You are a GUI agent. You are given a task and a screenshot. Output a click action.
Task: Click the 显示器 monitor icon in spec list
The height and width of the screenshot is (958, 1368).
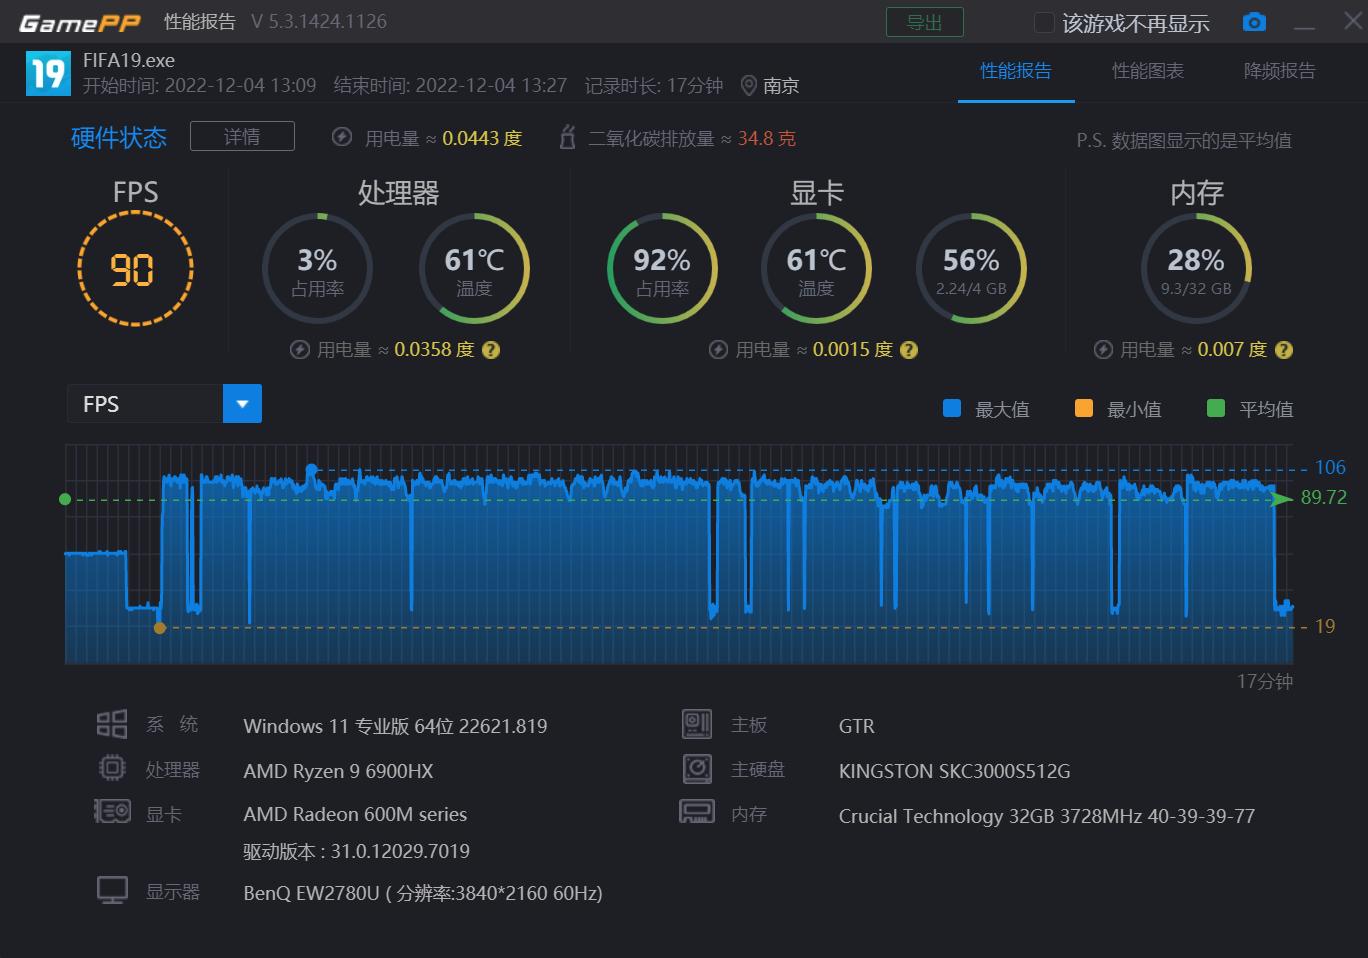coord(112,888)
